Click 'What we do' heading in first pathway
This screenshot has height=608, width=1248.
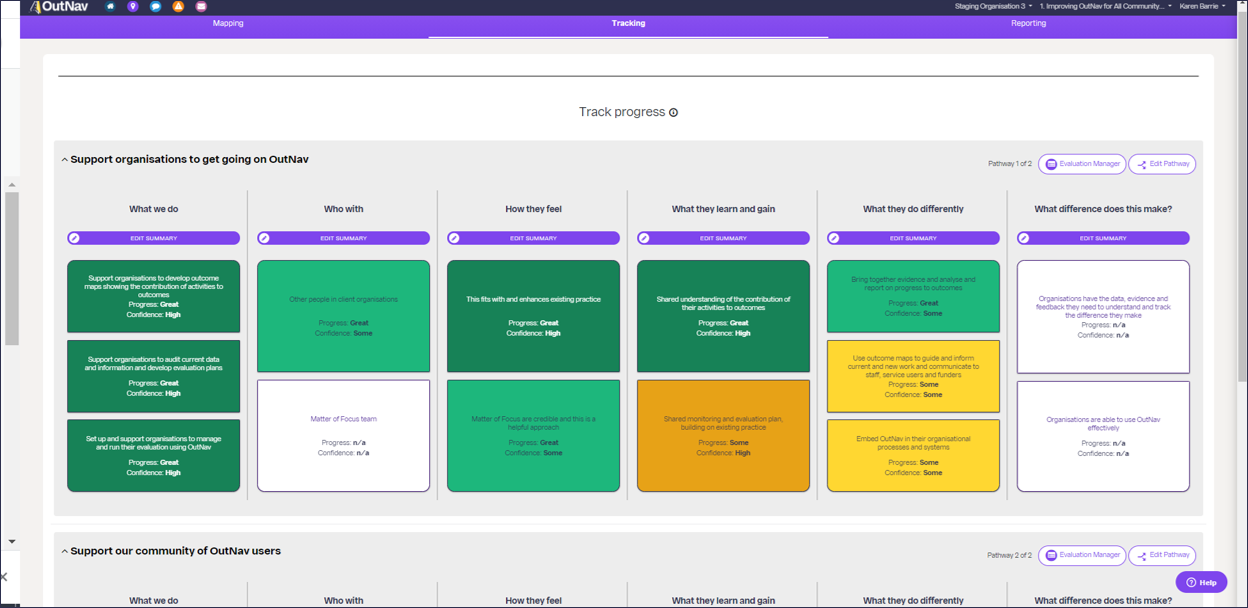click(x=154, y=209)
